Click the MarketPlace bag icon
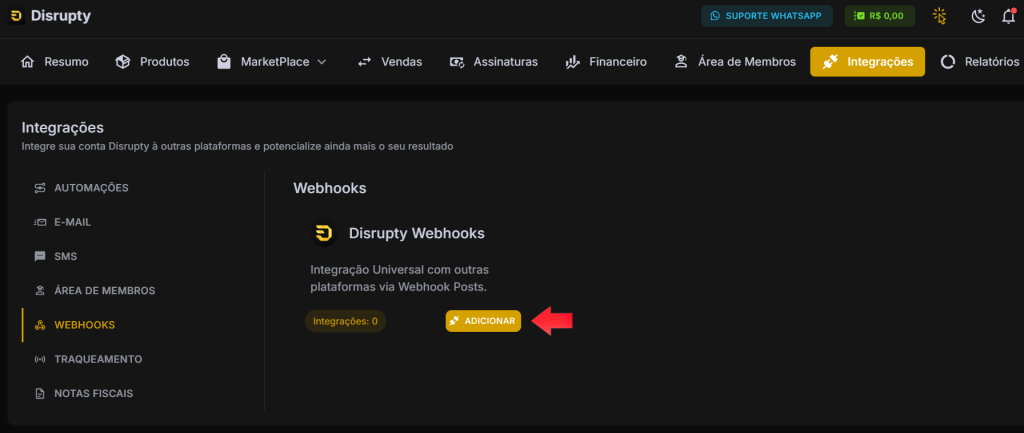Image resolution: width=1024 pixels, height=433 pixels. click(x=224, y=62)
